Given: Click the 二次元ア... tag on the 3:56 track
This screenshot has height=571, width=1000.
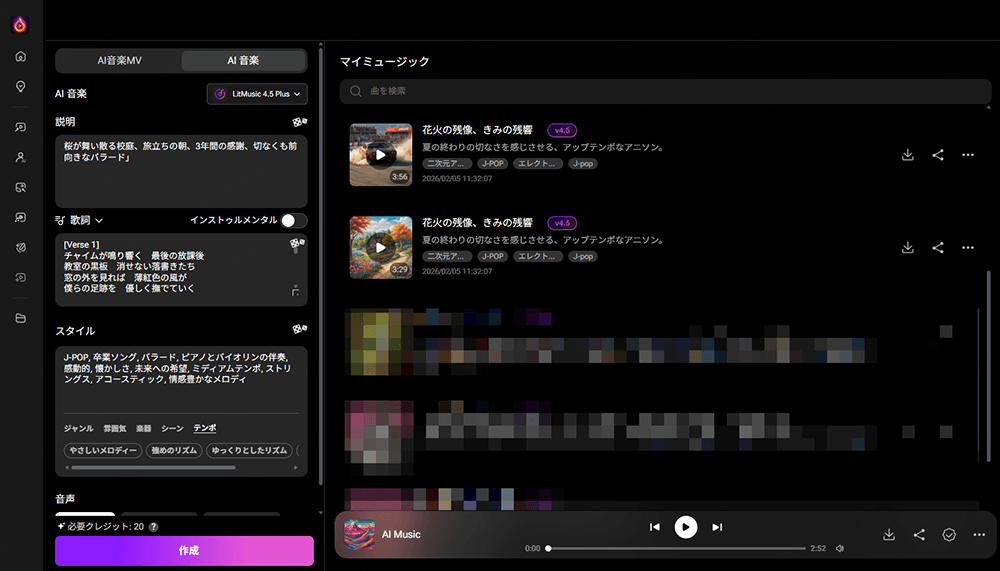Looking at the screenshot, I should pyautogui.click(x=446, y=164).
